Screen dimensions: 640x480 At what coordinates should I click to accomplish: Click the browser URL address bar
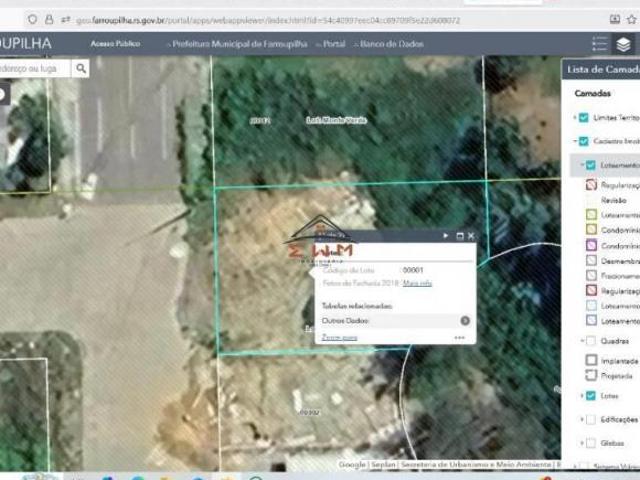click(268, 20)
